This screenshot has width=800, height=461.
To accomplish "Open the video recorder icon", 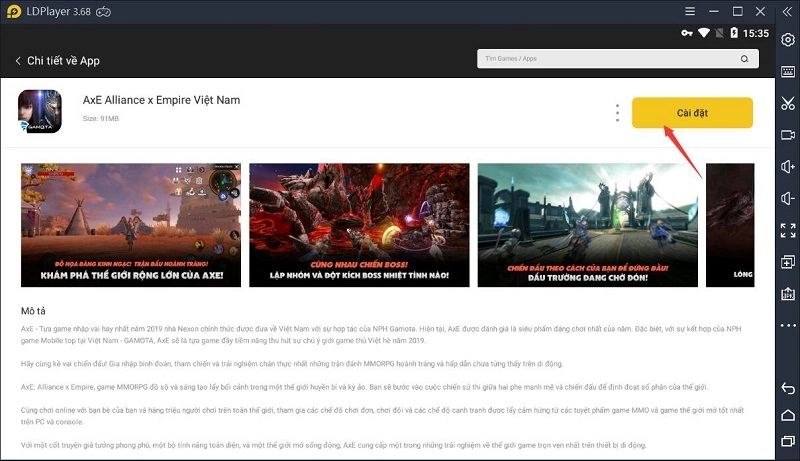I will (x=788, y=135).
